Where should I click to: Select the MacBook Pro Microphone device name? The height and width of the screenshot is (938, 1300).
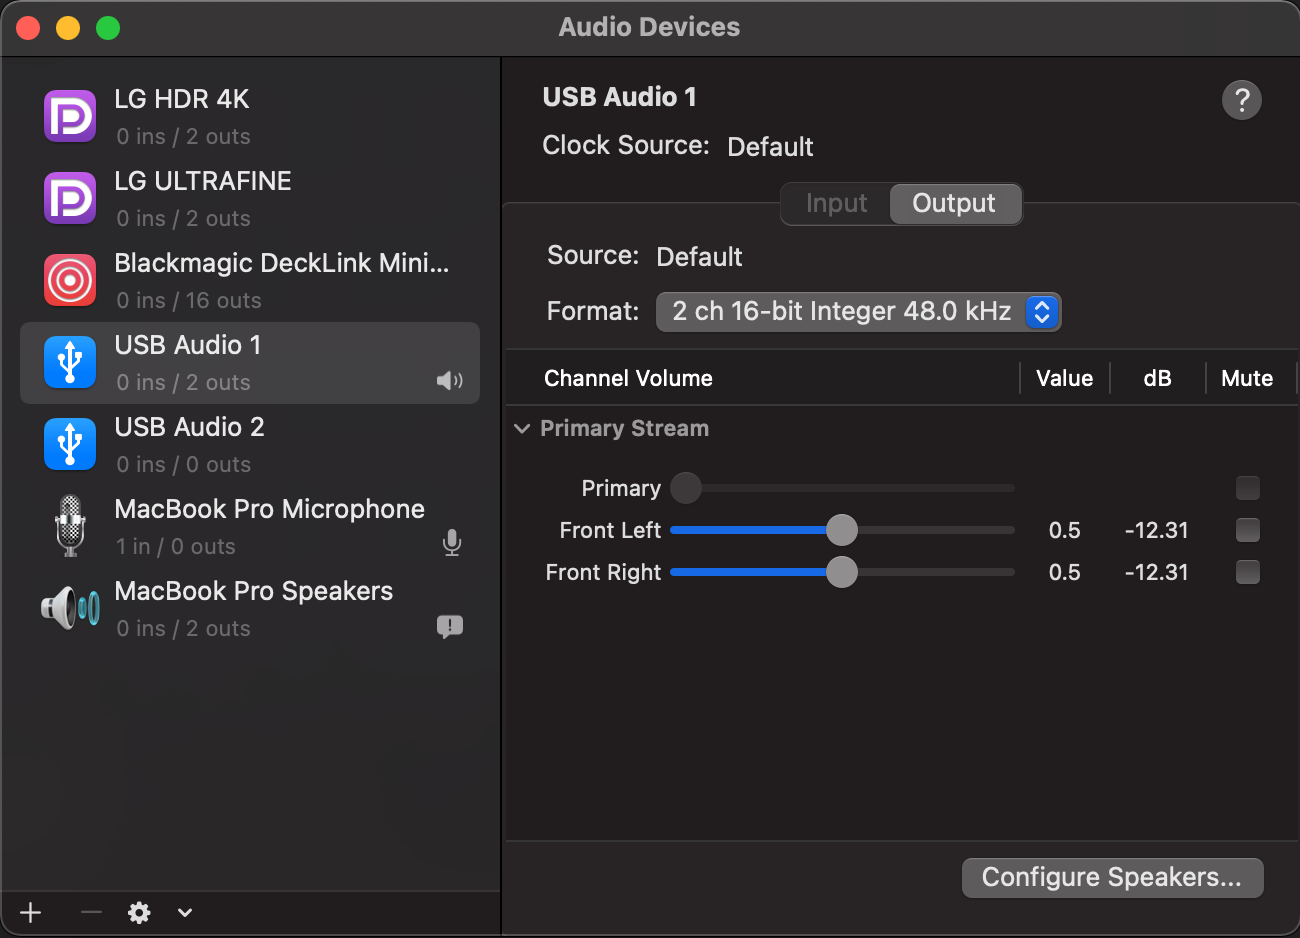tap(269, 509)
